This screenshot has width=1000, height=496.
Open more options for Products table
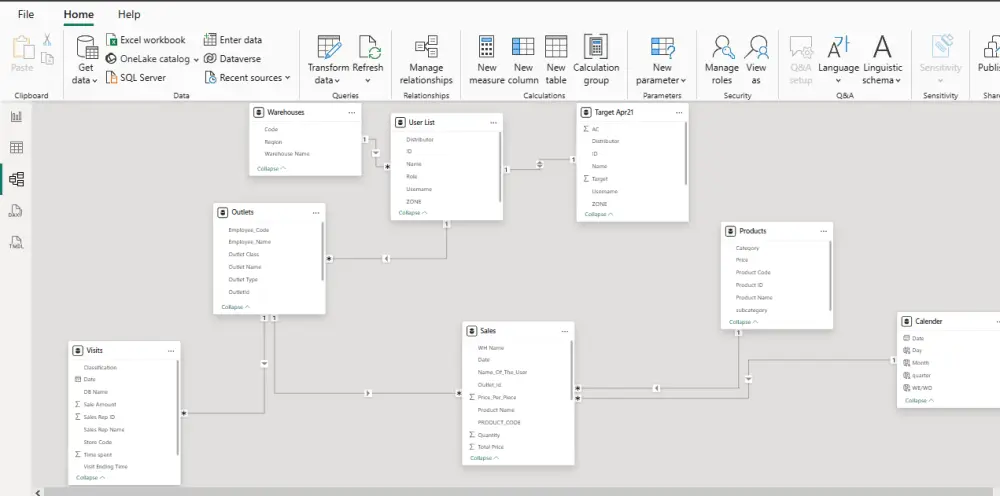(x=823, y=231)
